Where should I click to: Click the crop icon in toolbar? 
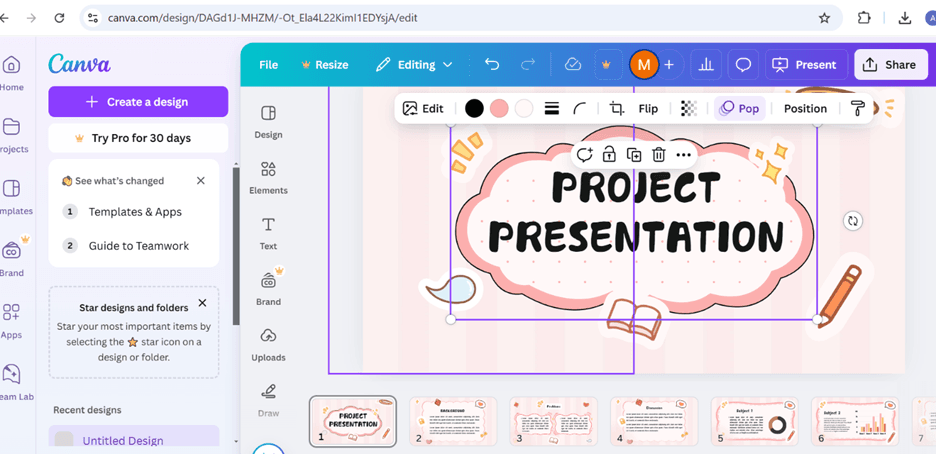617,109
